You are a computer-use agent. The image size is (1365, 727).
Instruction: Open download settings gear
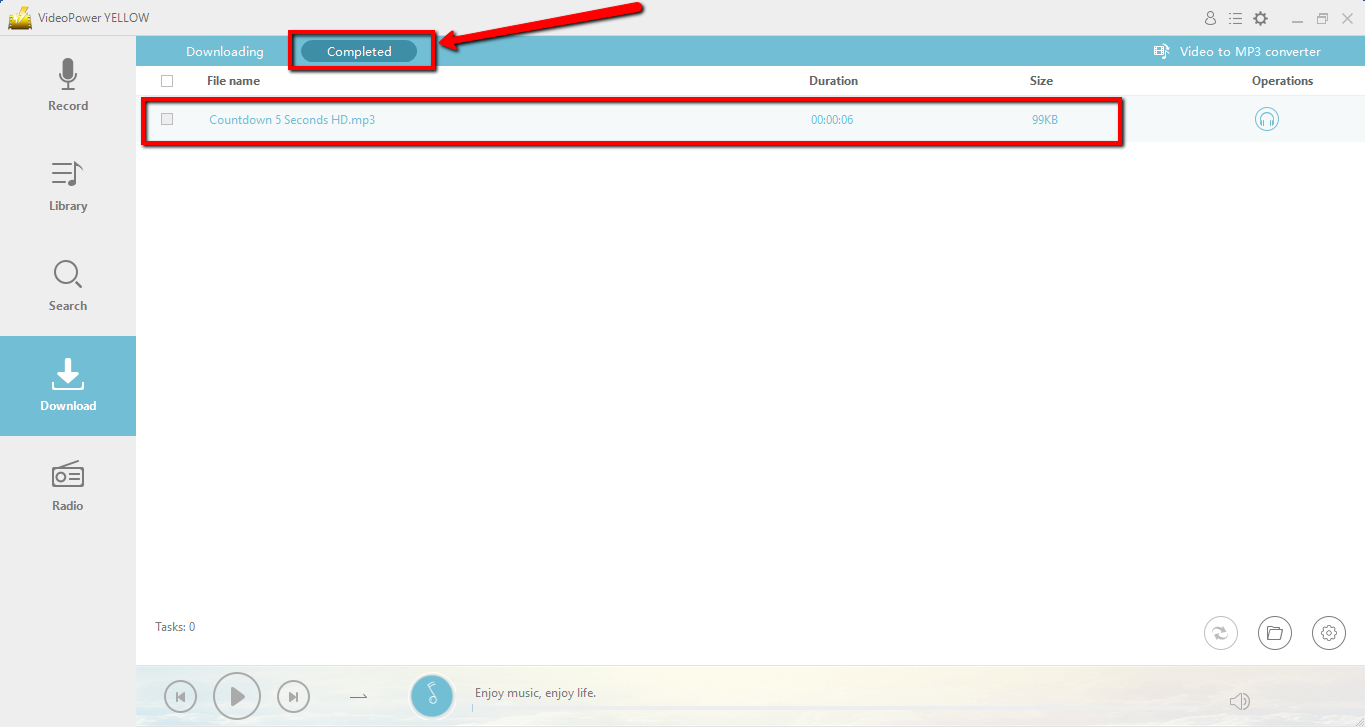pyautogui.click(x=1328, y=632)
